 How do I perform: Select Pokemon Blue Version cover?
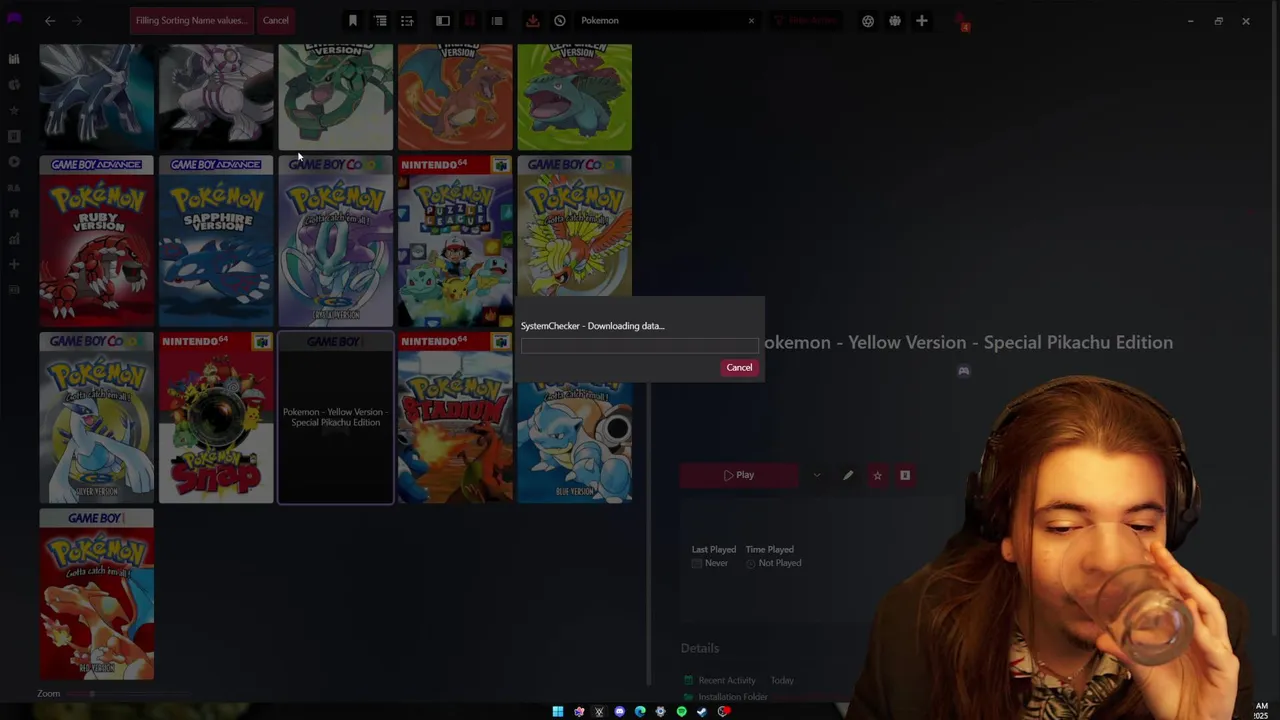click(x=575, y=443)
